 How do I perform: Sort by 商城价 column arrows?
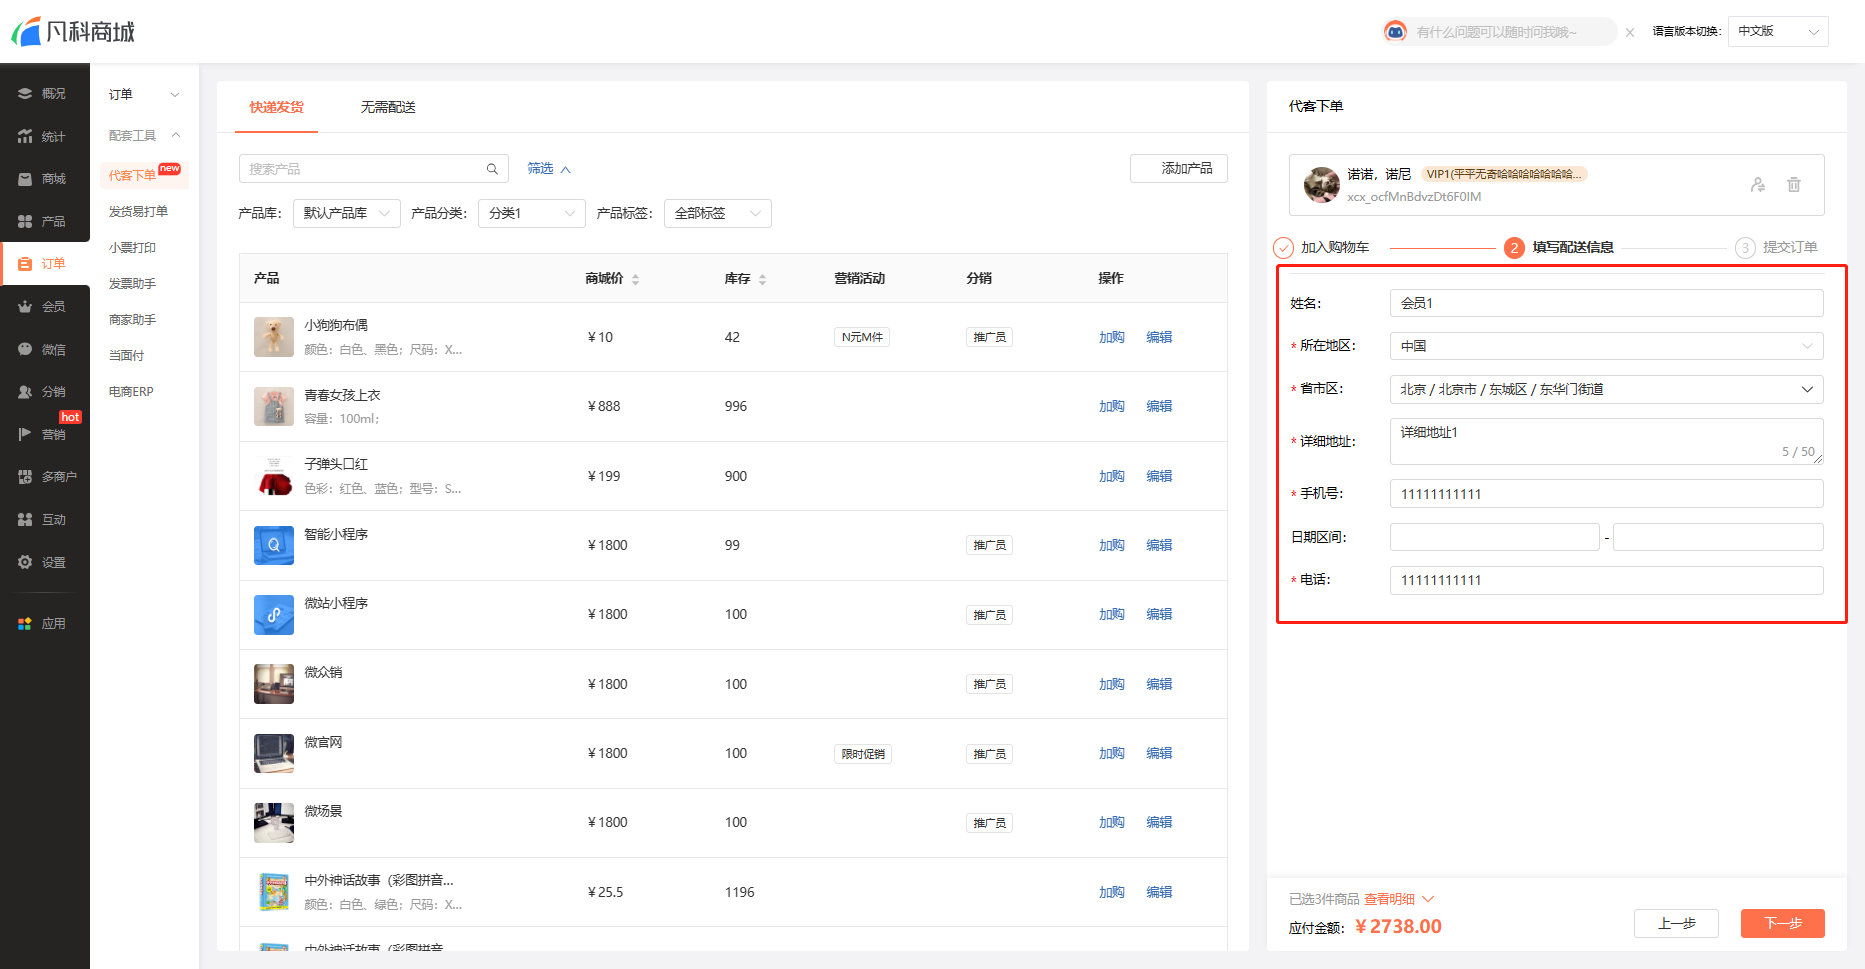pyautogui.click(x=636, y=279)
